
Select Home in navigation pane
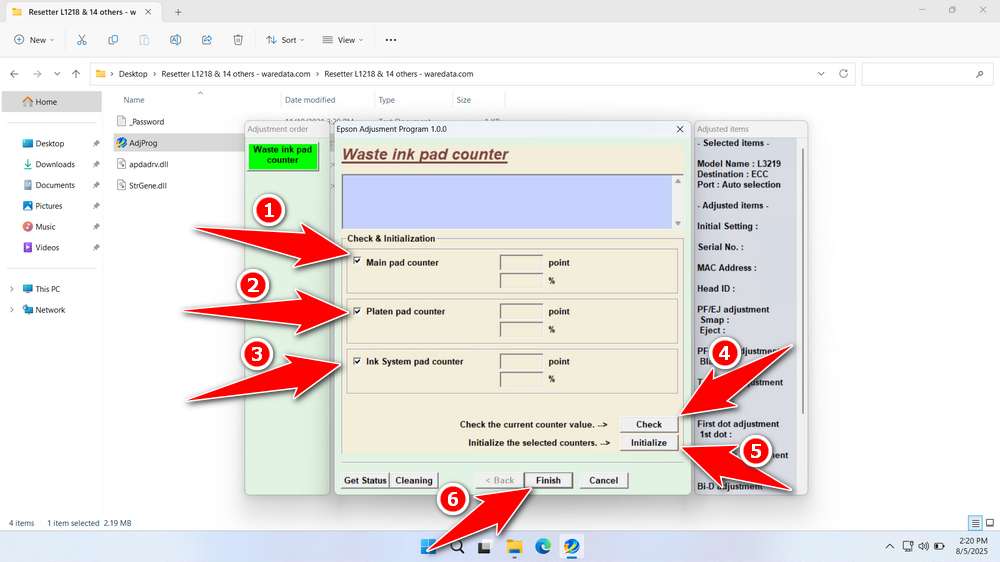tap(52, 101)
